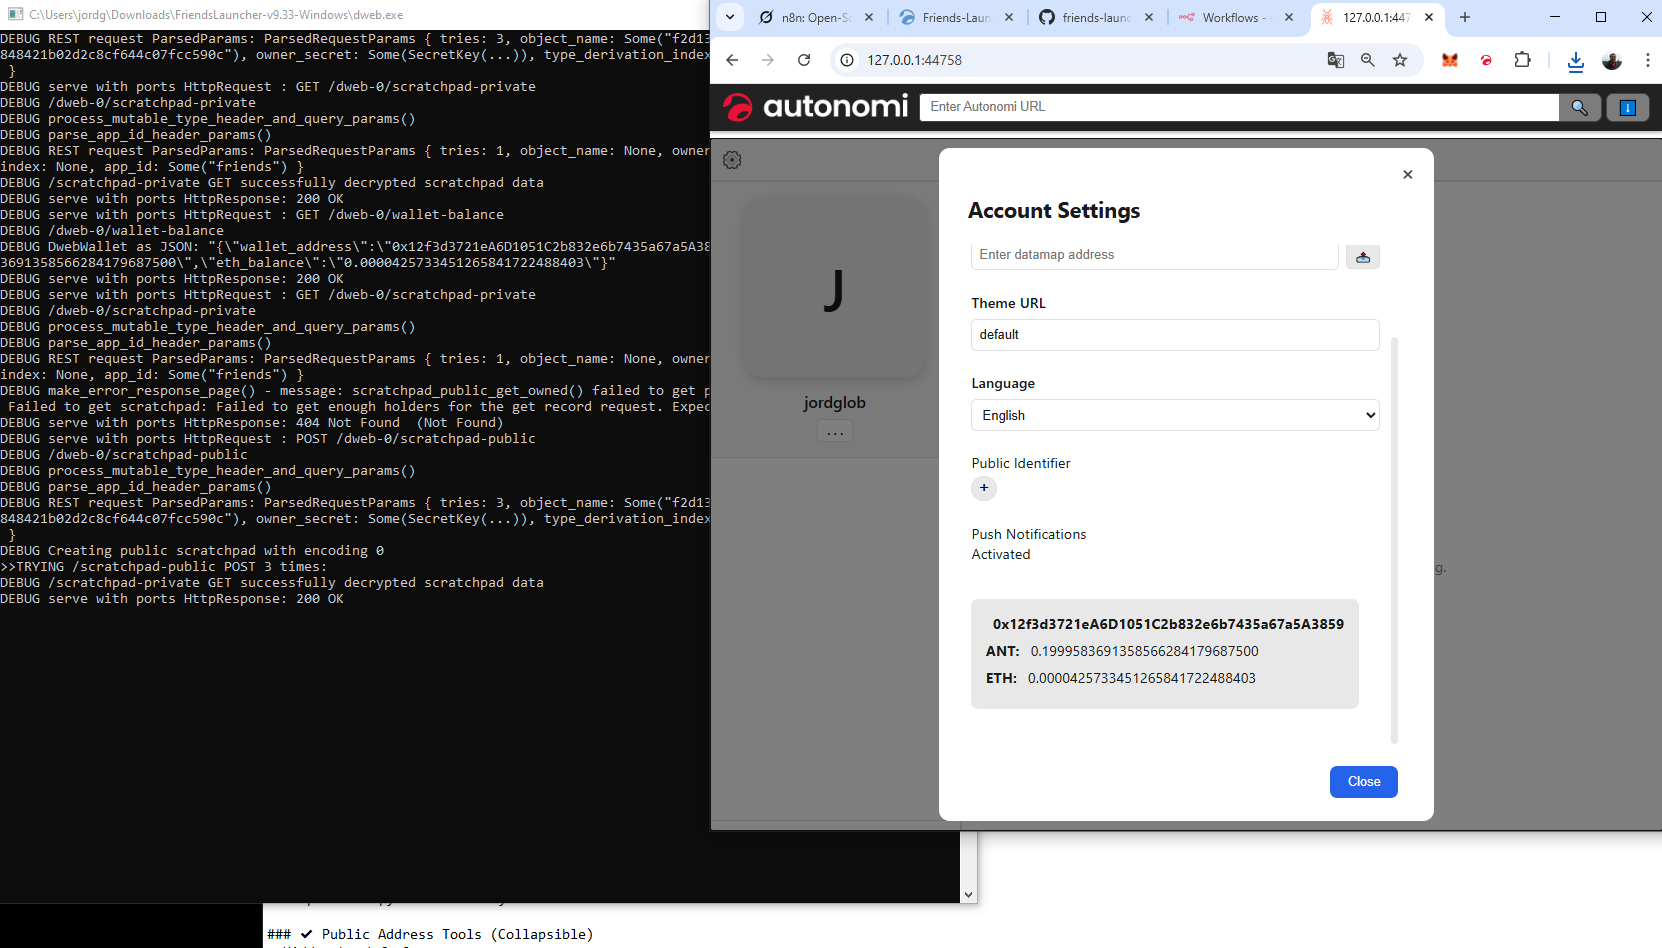Click the blue Close button
The height and width of the screenshot is (948, 1662).
(x=1363, y=782)
